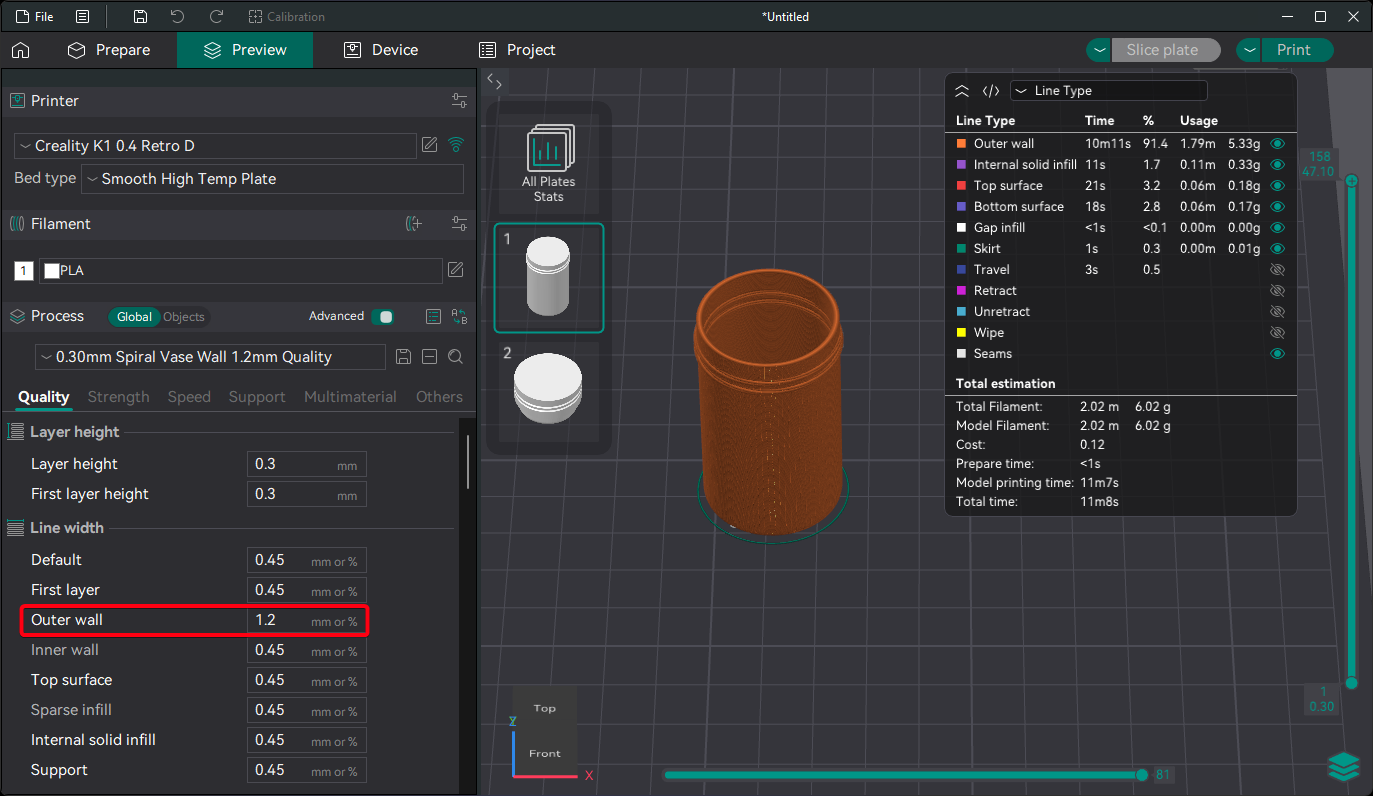1373x796 pixels.
Task: Show Travel moves in preview
Action: (x=1276, y=270)
